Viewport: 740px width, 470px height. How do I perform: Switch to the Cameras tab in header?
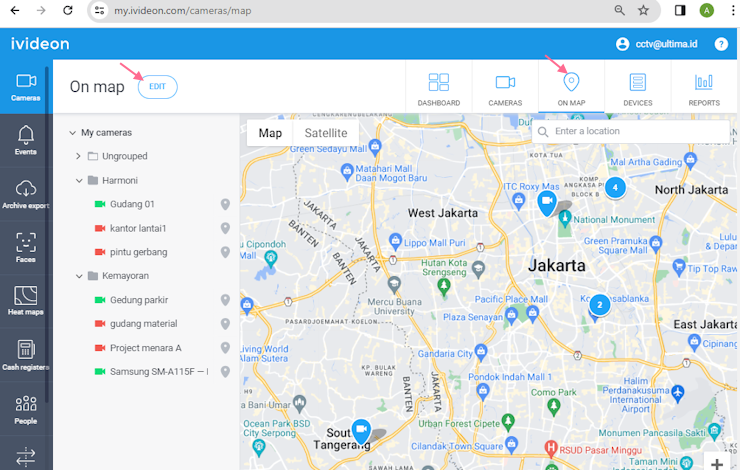point(505,89)
